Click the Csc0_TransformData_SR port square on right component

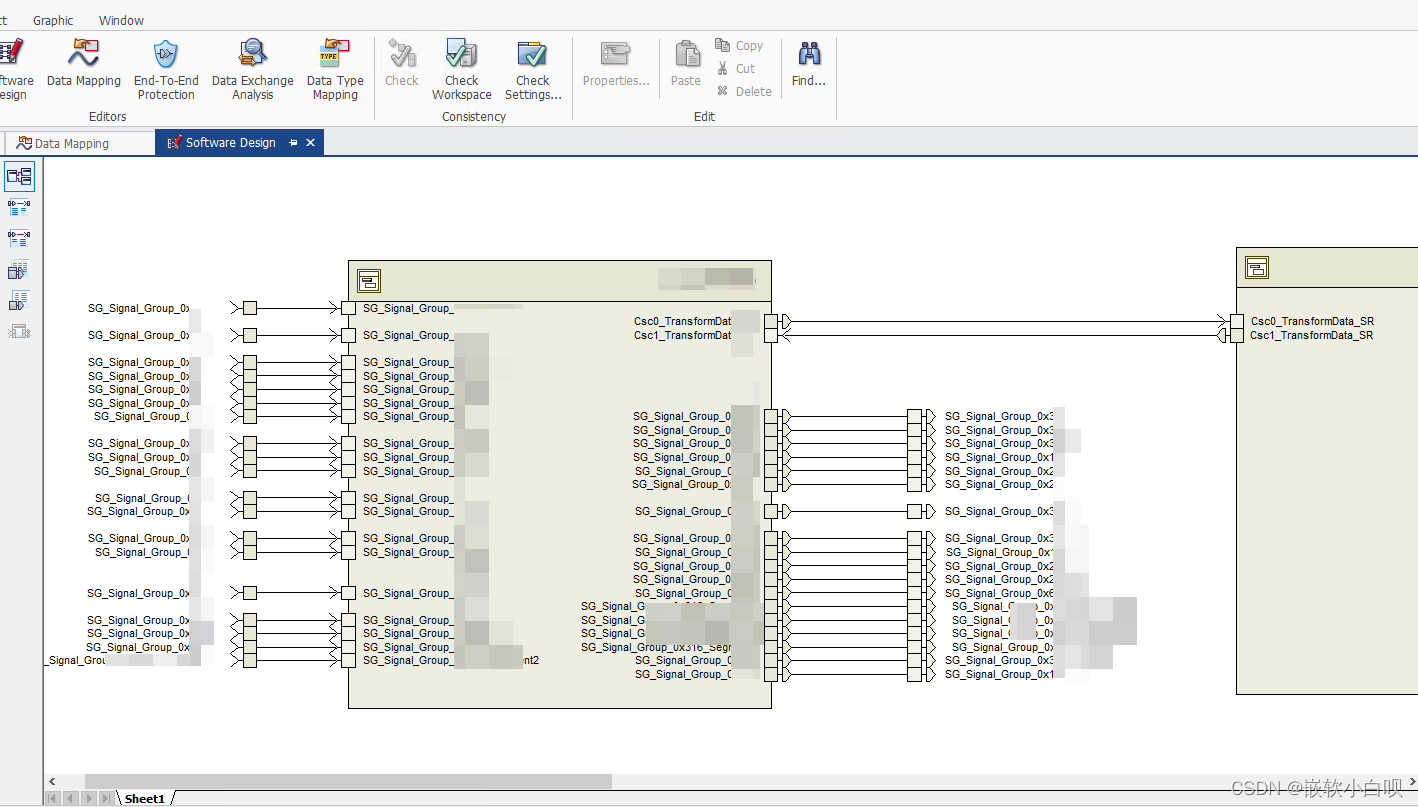[1237, 321]
